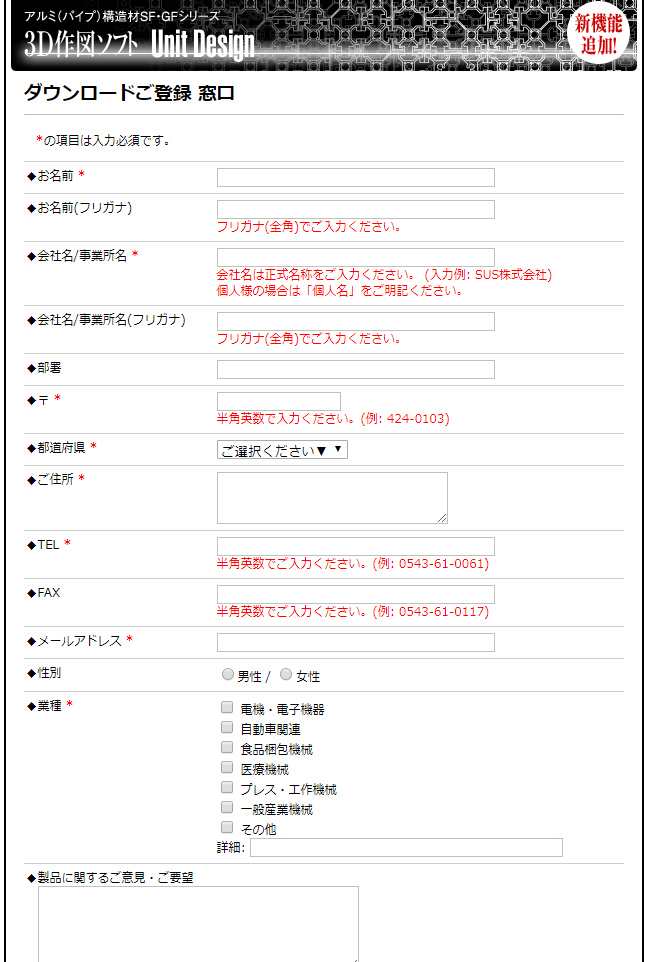Click the *の項目は入力必須です notice
Screen dimensions: 649x962
coord(103,140)
